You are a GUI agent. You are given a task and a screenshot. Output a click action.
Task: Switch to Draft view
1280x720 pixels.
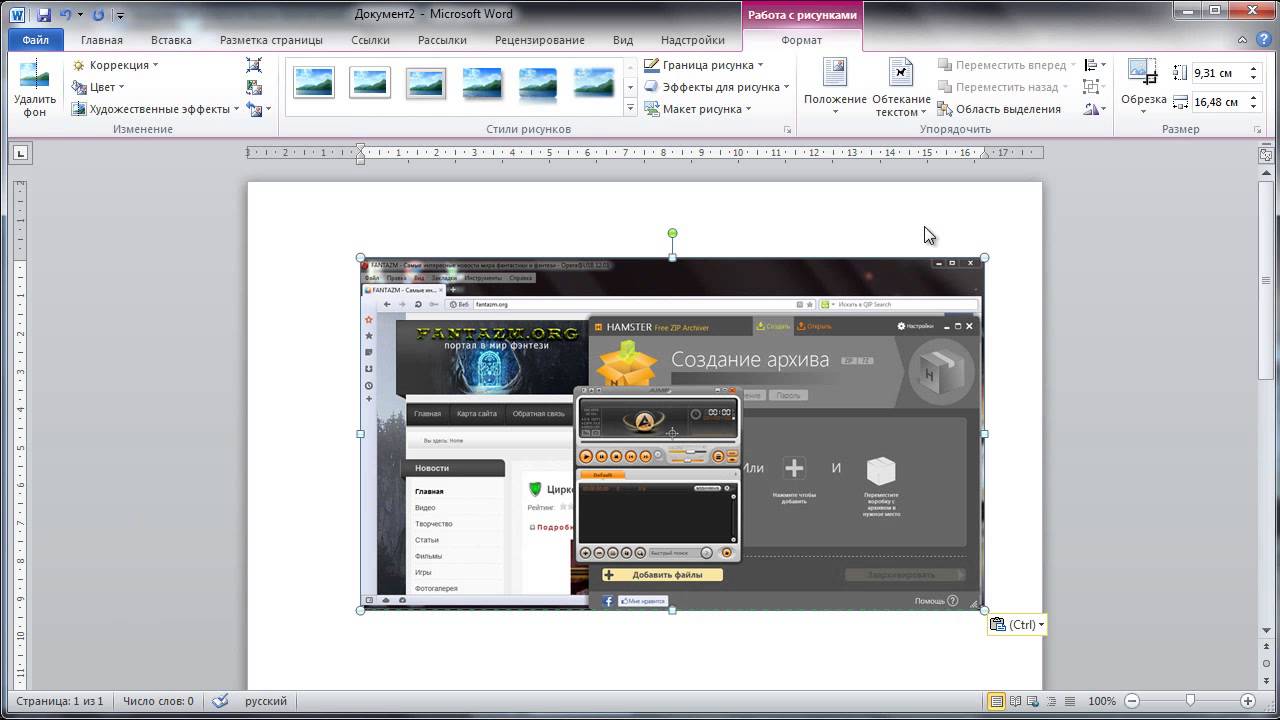[1069, 701]
